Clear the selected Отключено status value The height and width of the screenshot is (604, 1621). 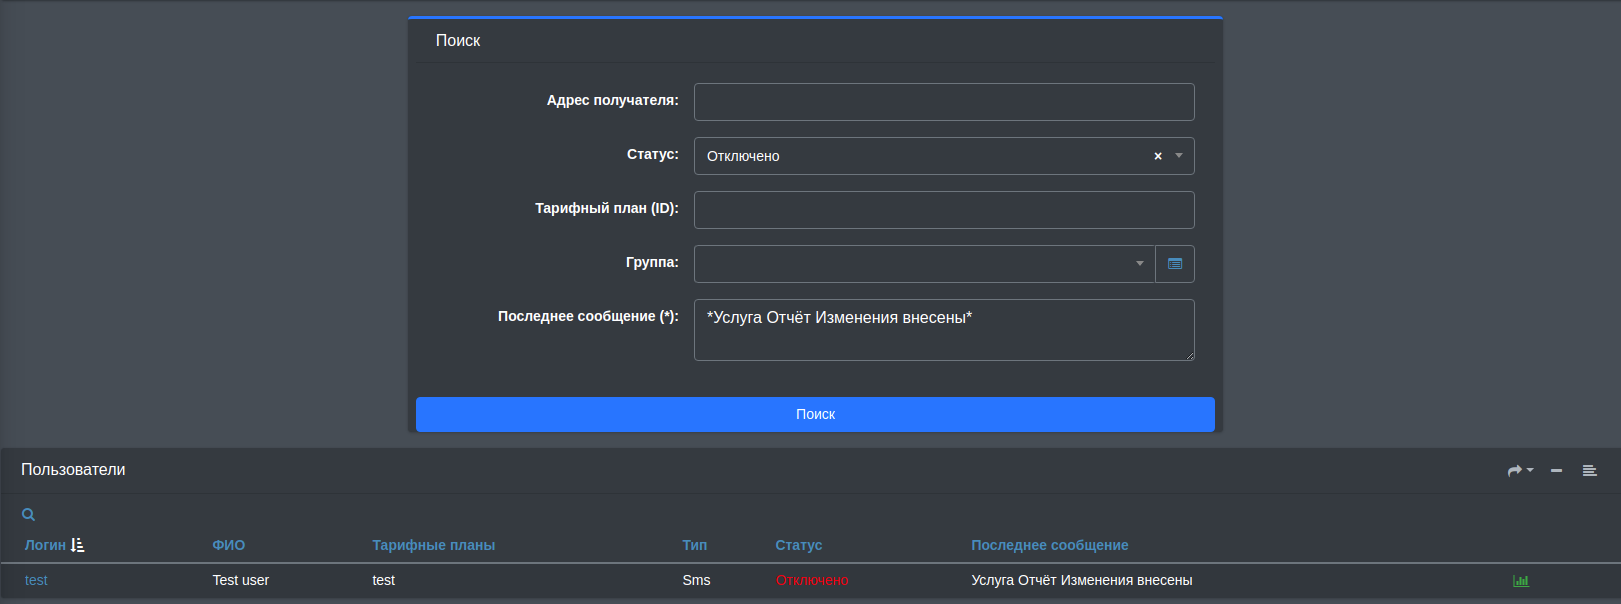[1158, 156]
